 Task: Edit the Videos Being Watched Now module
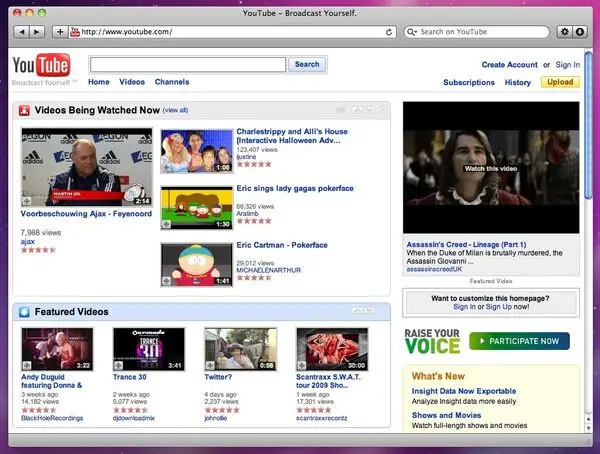click(x=340, y=110)
